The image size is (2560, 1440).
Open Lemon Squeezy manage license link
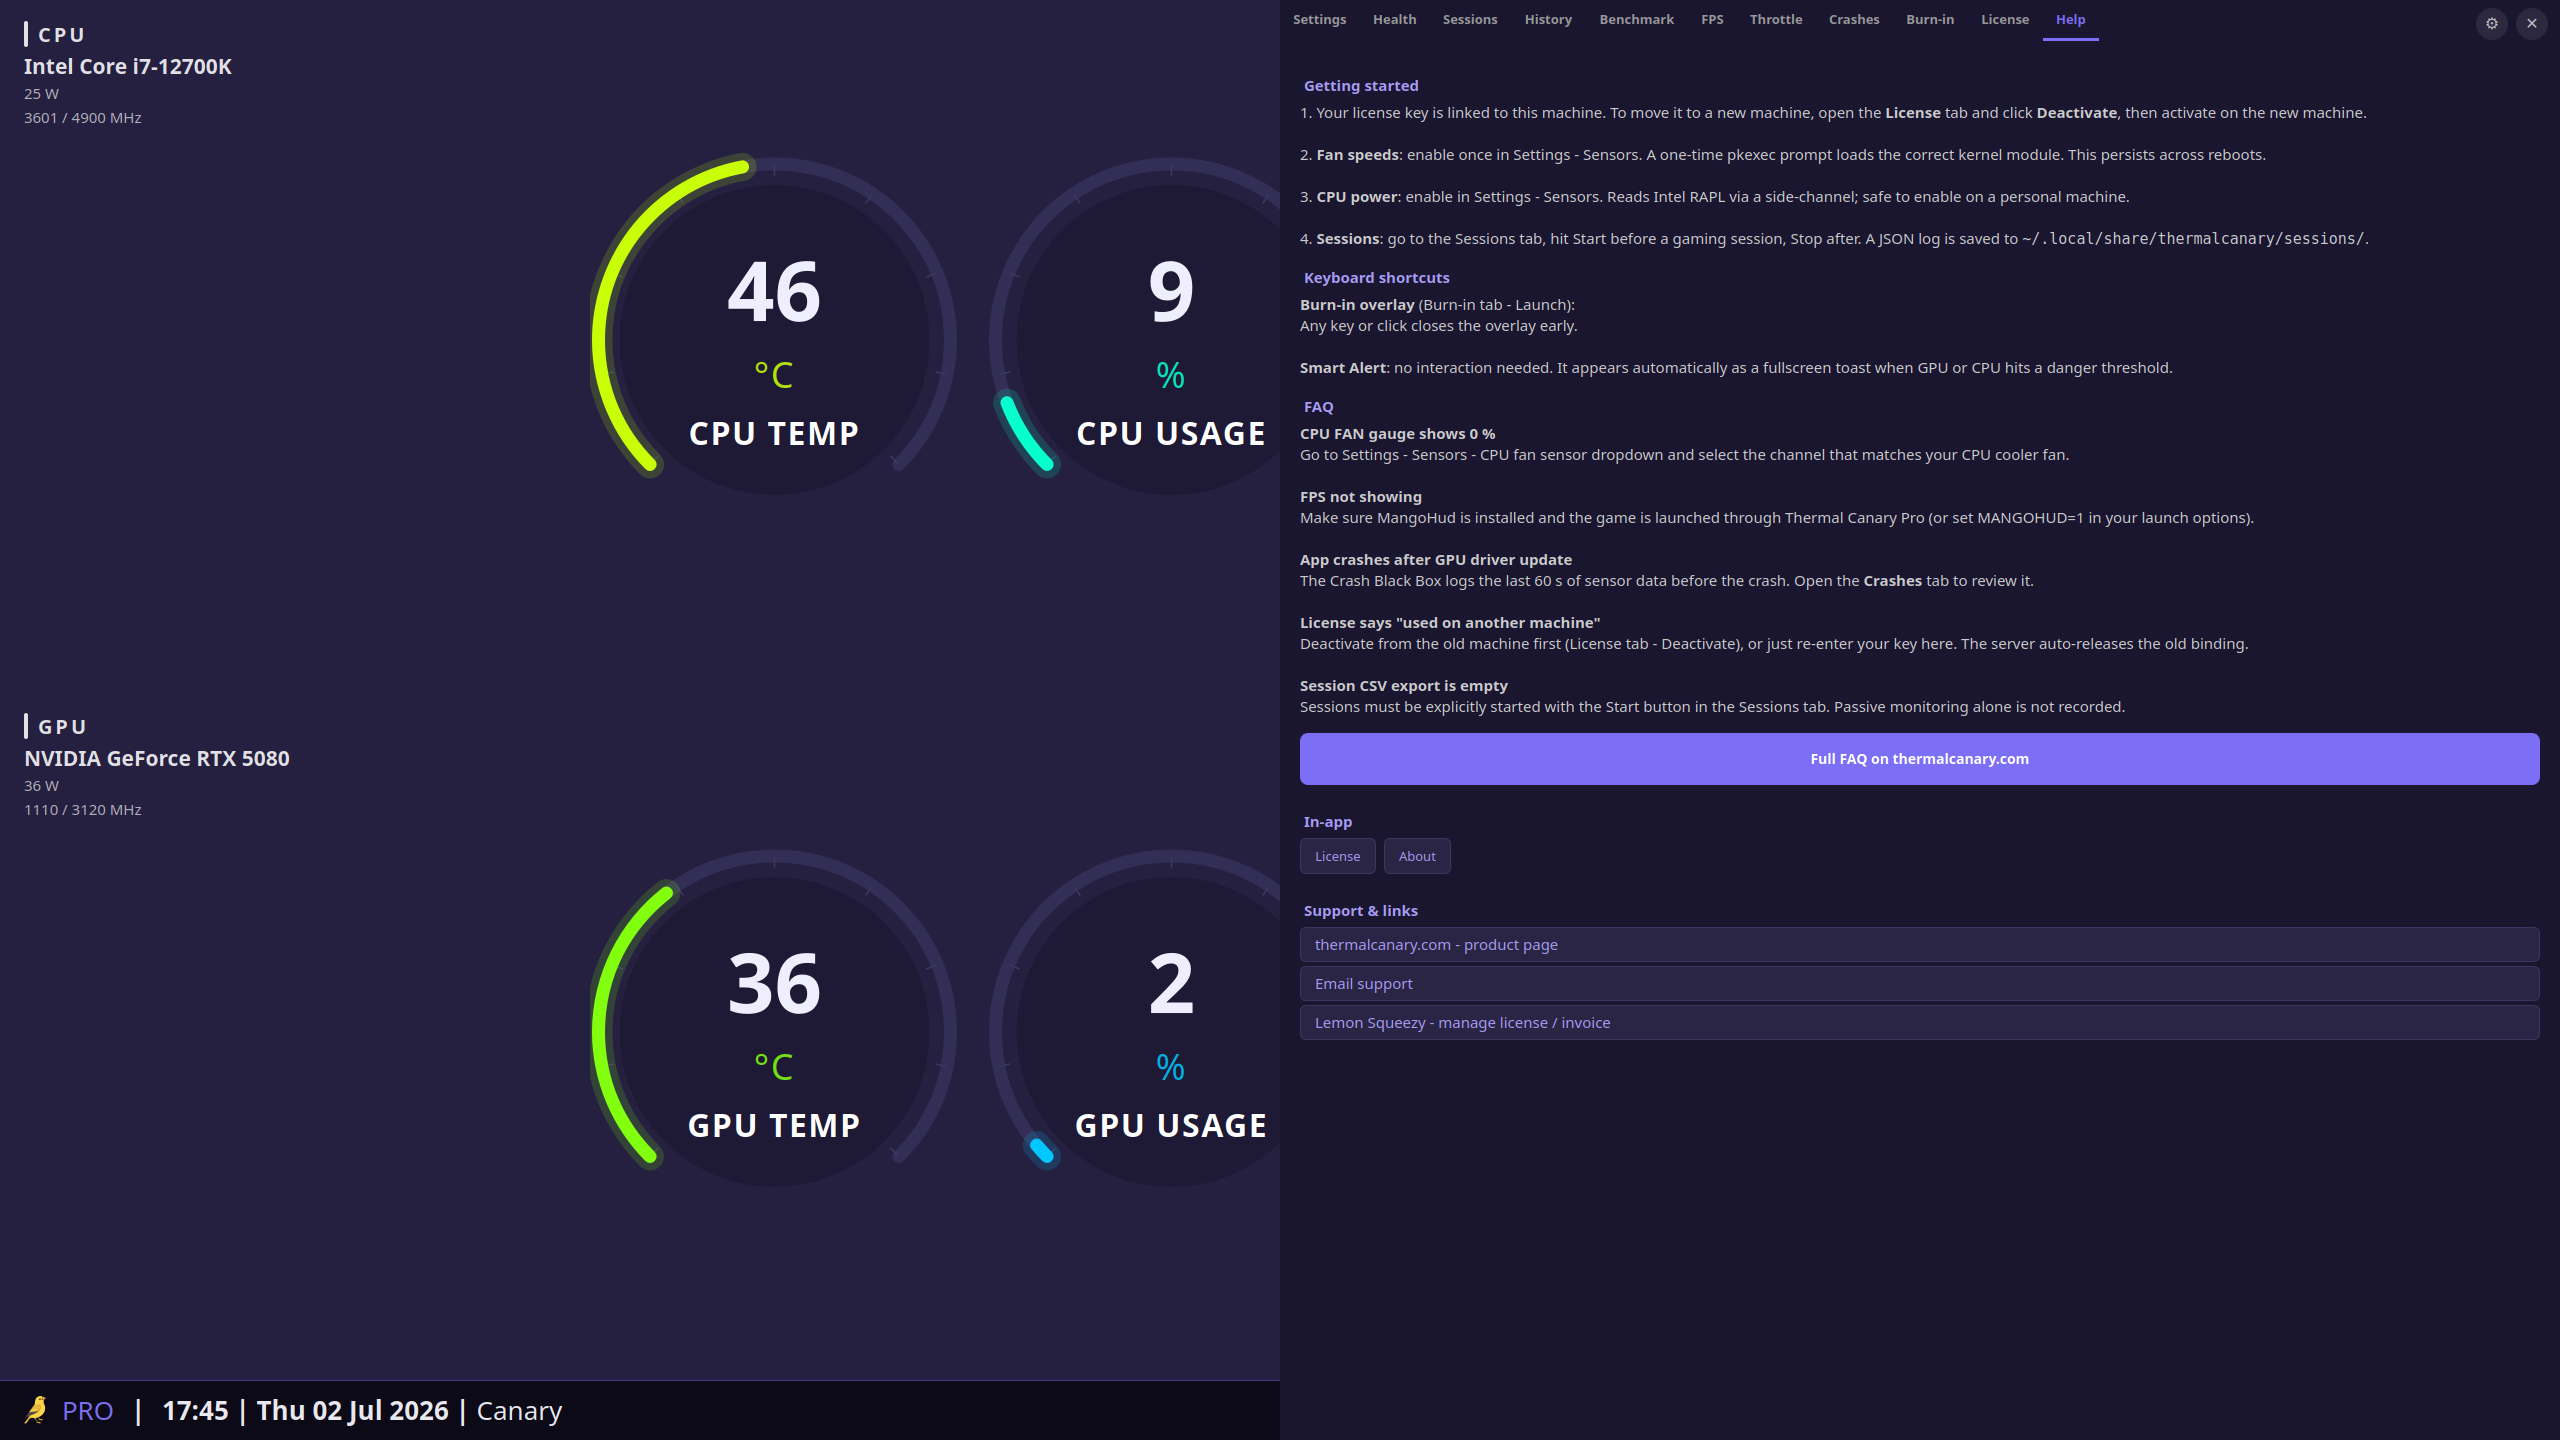pyautogui.click(x=1919, y=1023)
